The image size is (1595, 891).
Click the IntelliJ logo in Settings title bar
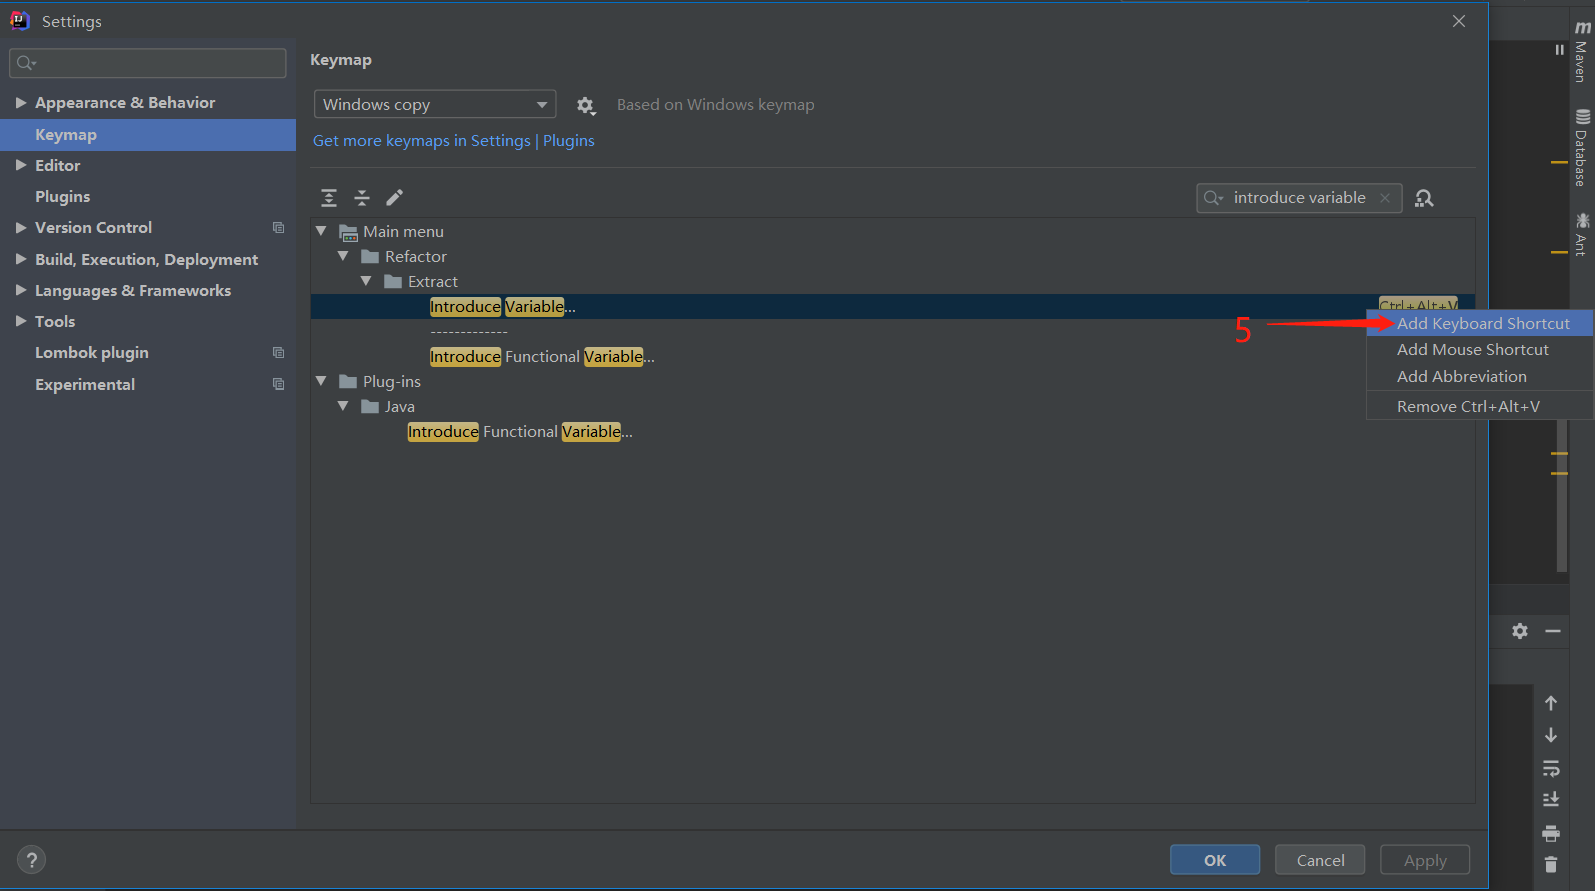pos(20,21)
